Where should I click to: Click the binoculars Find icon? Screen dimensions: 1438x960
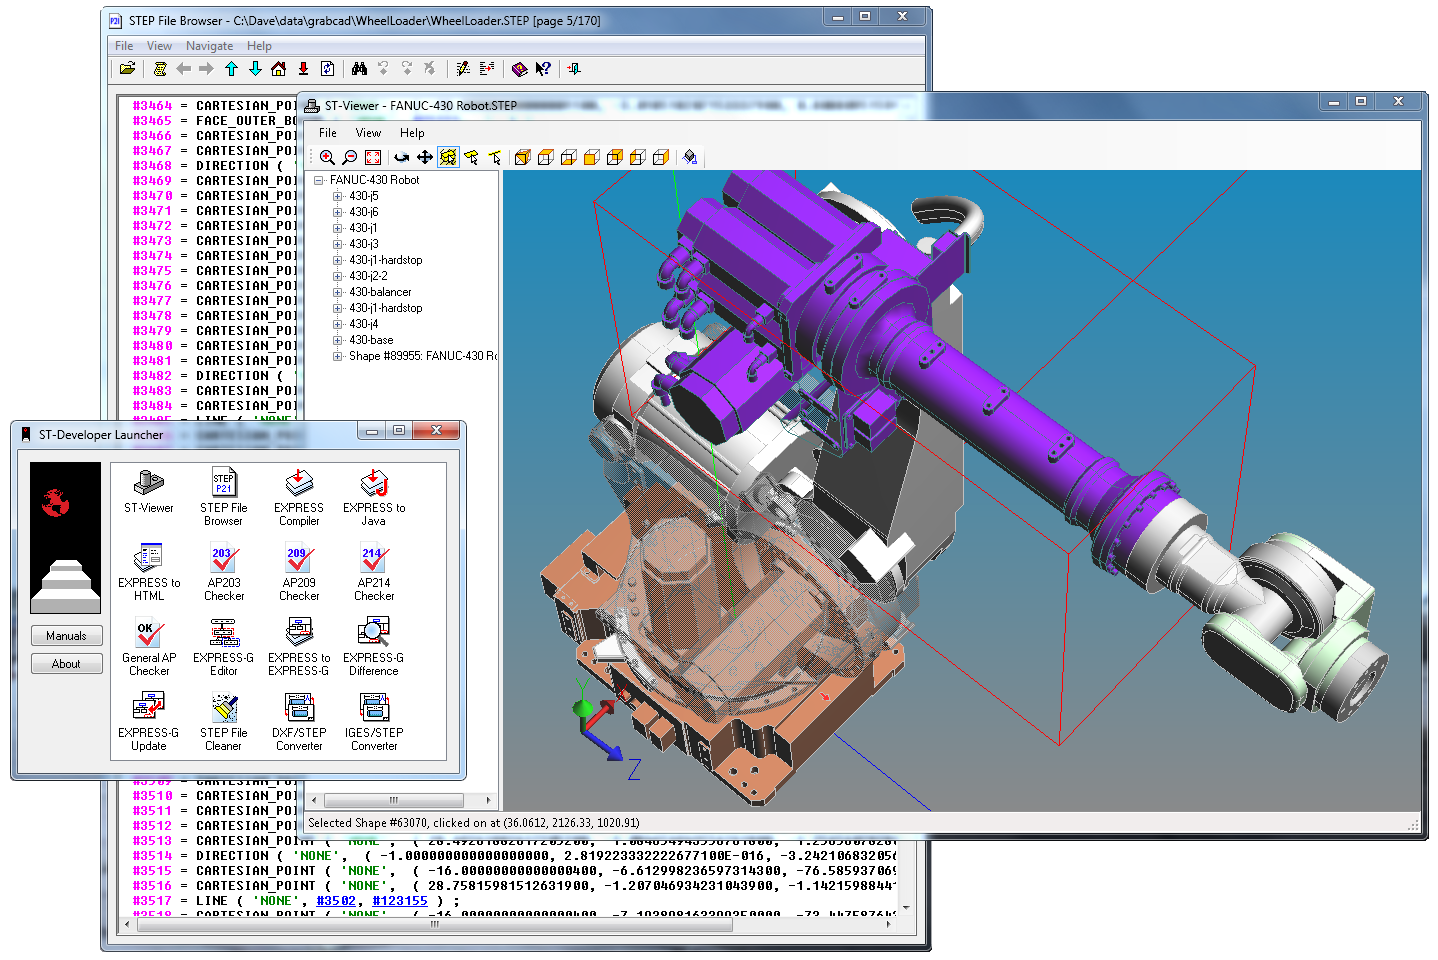359,69
